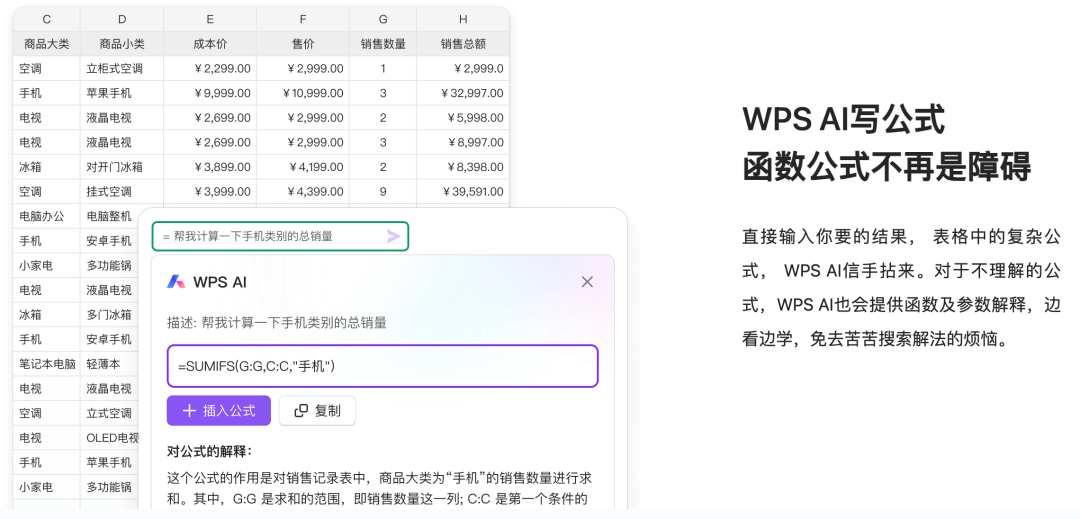
Task: Click the ¥4,399.00 price cell
Action: [303, 191]
